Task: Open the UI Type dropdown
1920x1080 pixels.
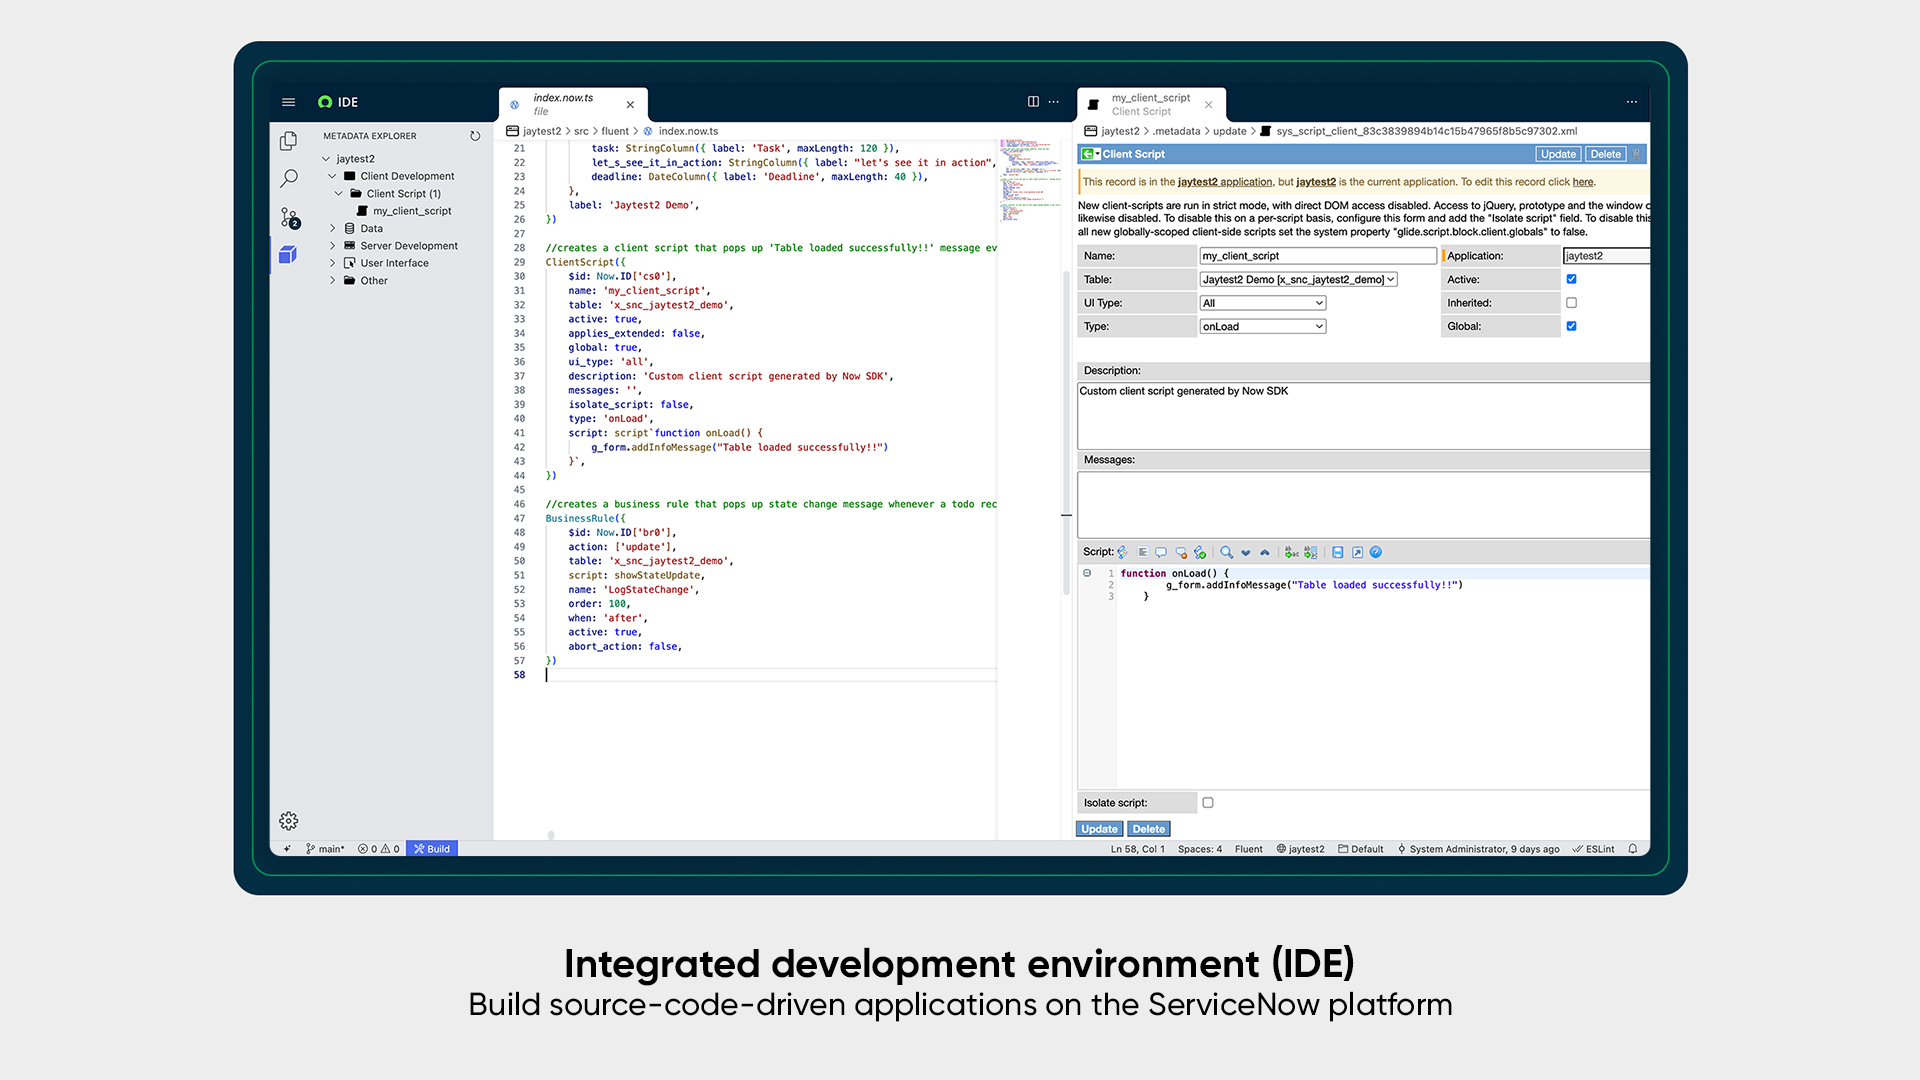Action: (1262, 303)
